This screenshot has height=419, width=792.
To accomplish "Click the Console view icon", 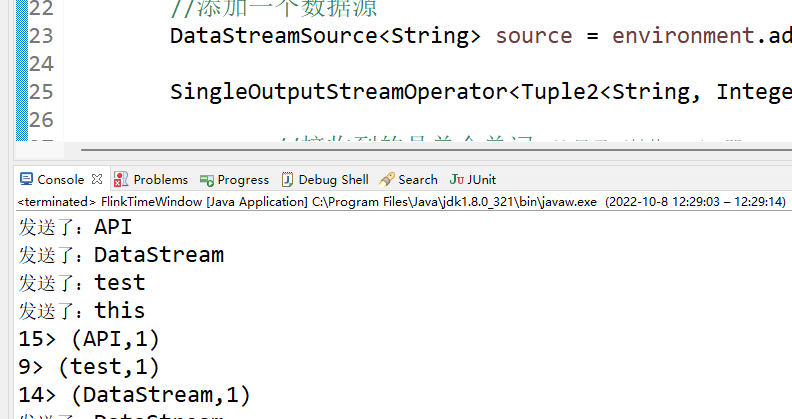I will coord(26,180).
